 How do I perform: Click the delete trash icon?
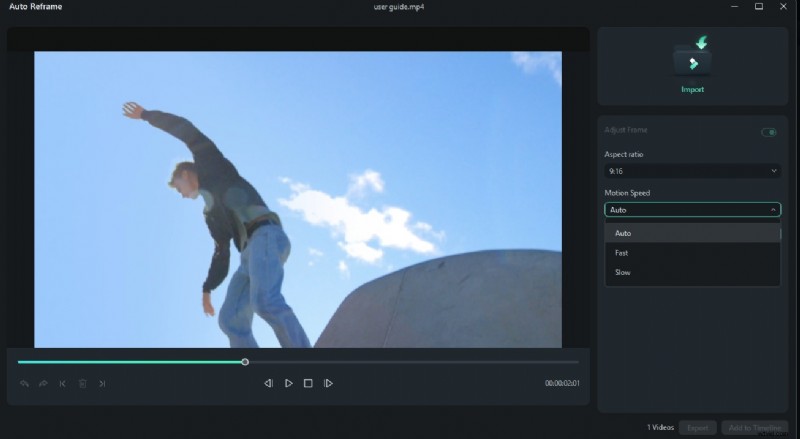[82, 383]
